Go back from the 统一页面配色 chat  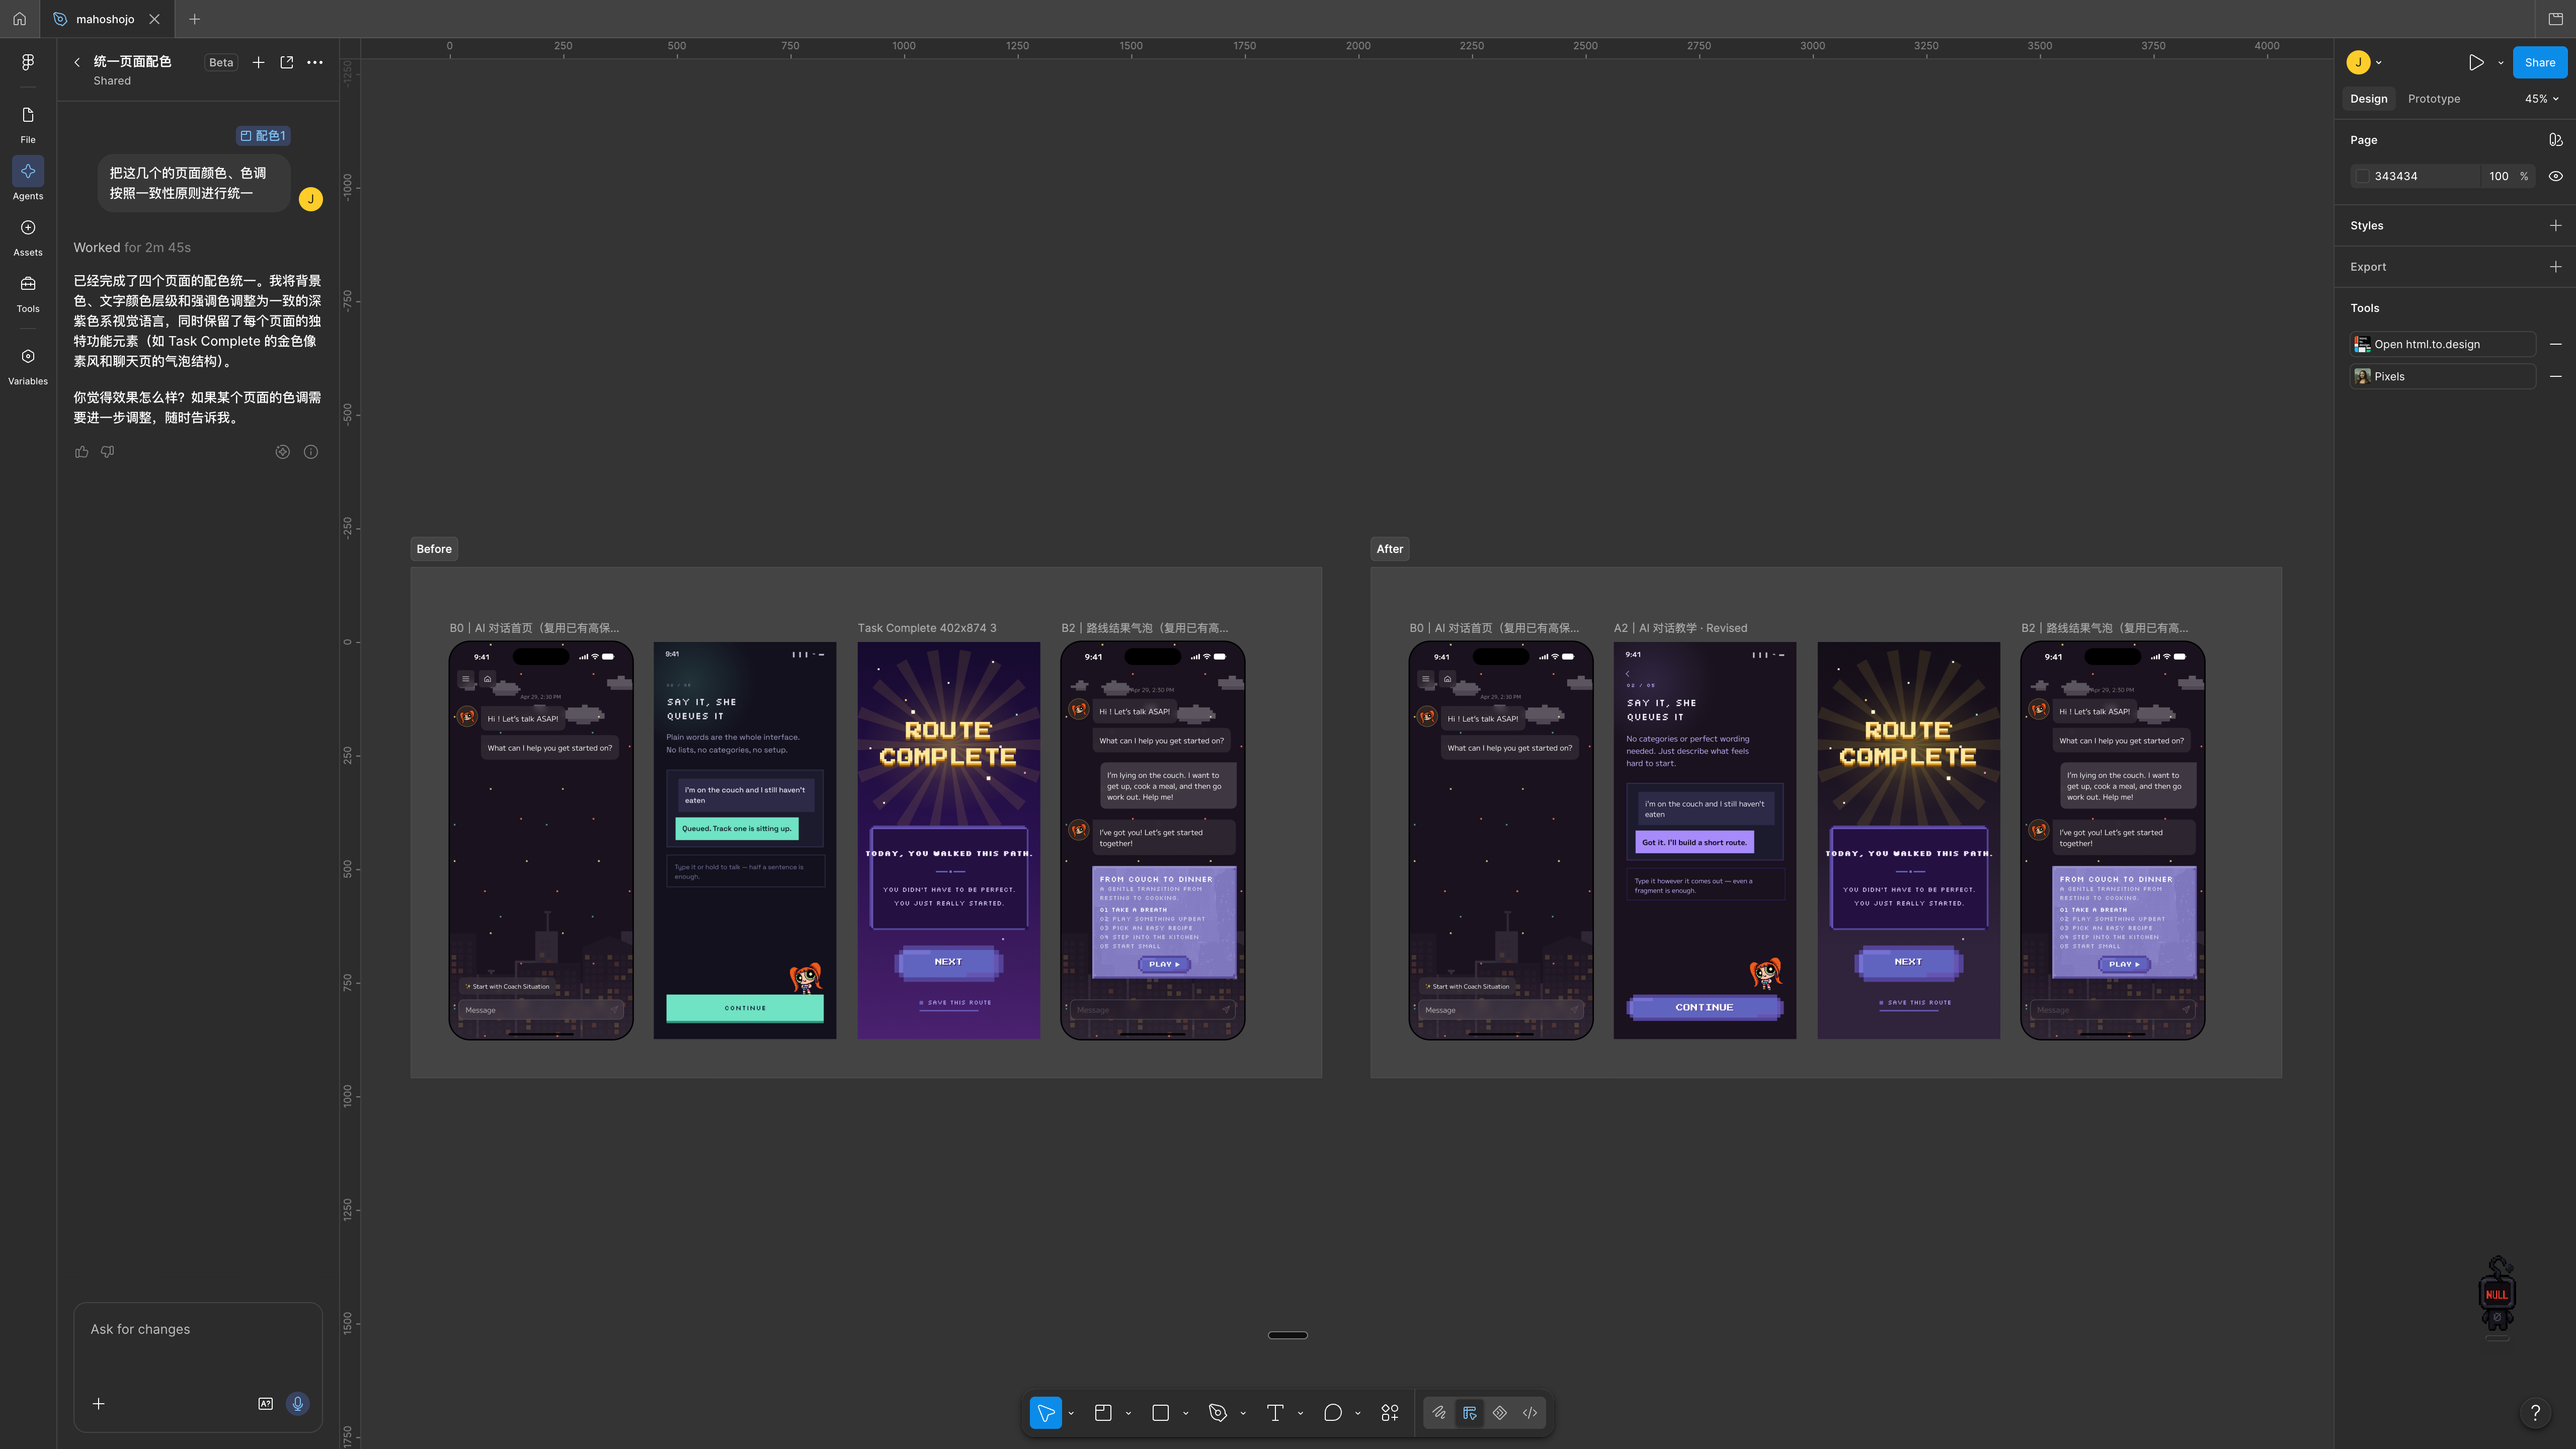pyautogui.click(x=77, y=62)
